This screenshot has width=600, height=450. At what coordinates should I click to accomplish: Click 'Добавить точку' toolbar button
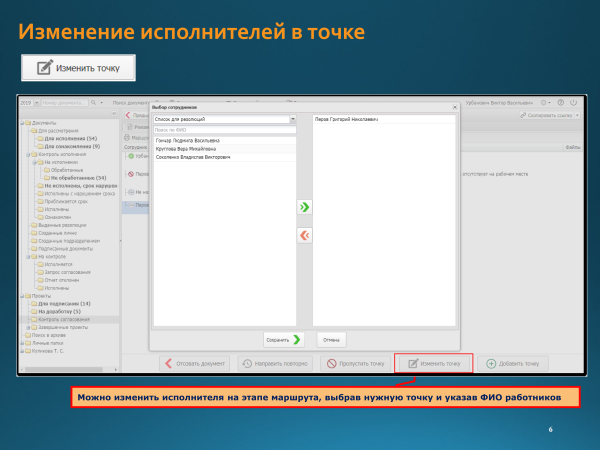(x=514, y=363)
